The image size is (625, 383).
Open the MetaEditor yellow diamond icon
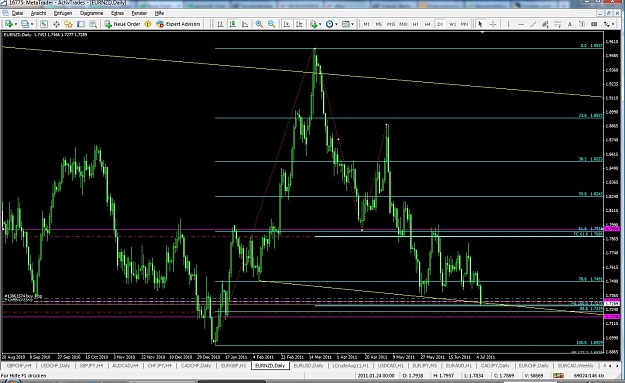click(147, 24)
